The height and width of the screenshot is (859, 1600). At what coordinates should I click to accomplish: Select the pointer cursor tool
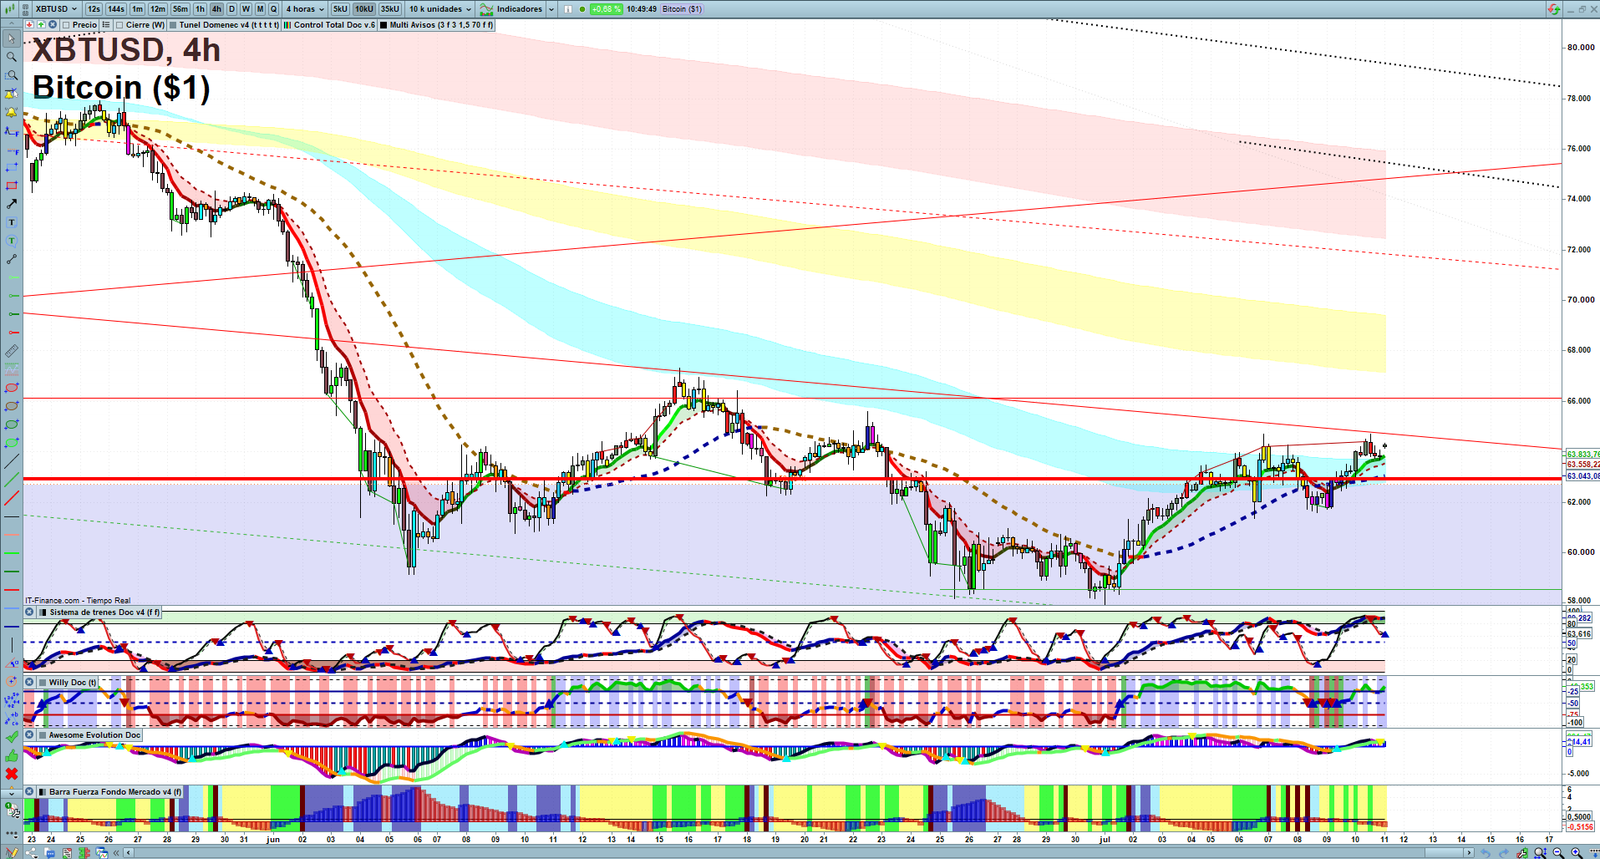click(x=12, y=38)
